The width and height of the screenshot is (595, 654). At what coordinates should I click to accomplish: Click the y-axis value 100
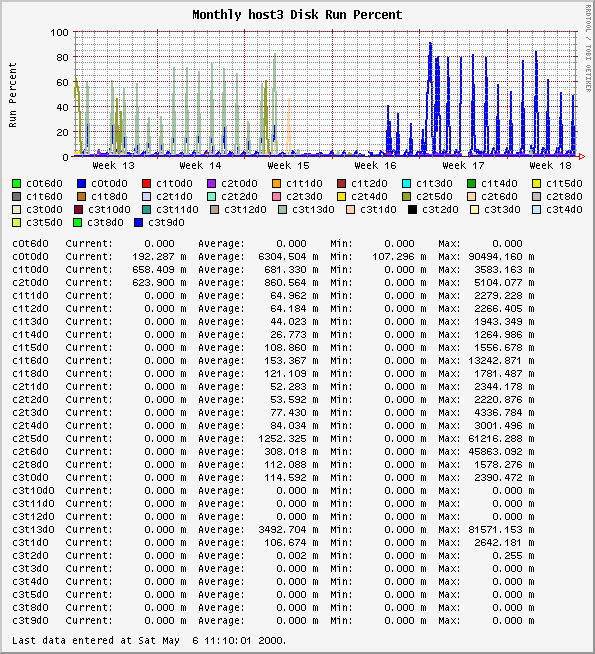(60, 32)
